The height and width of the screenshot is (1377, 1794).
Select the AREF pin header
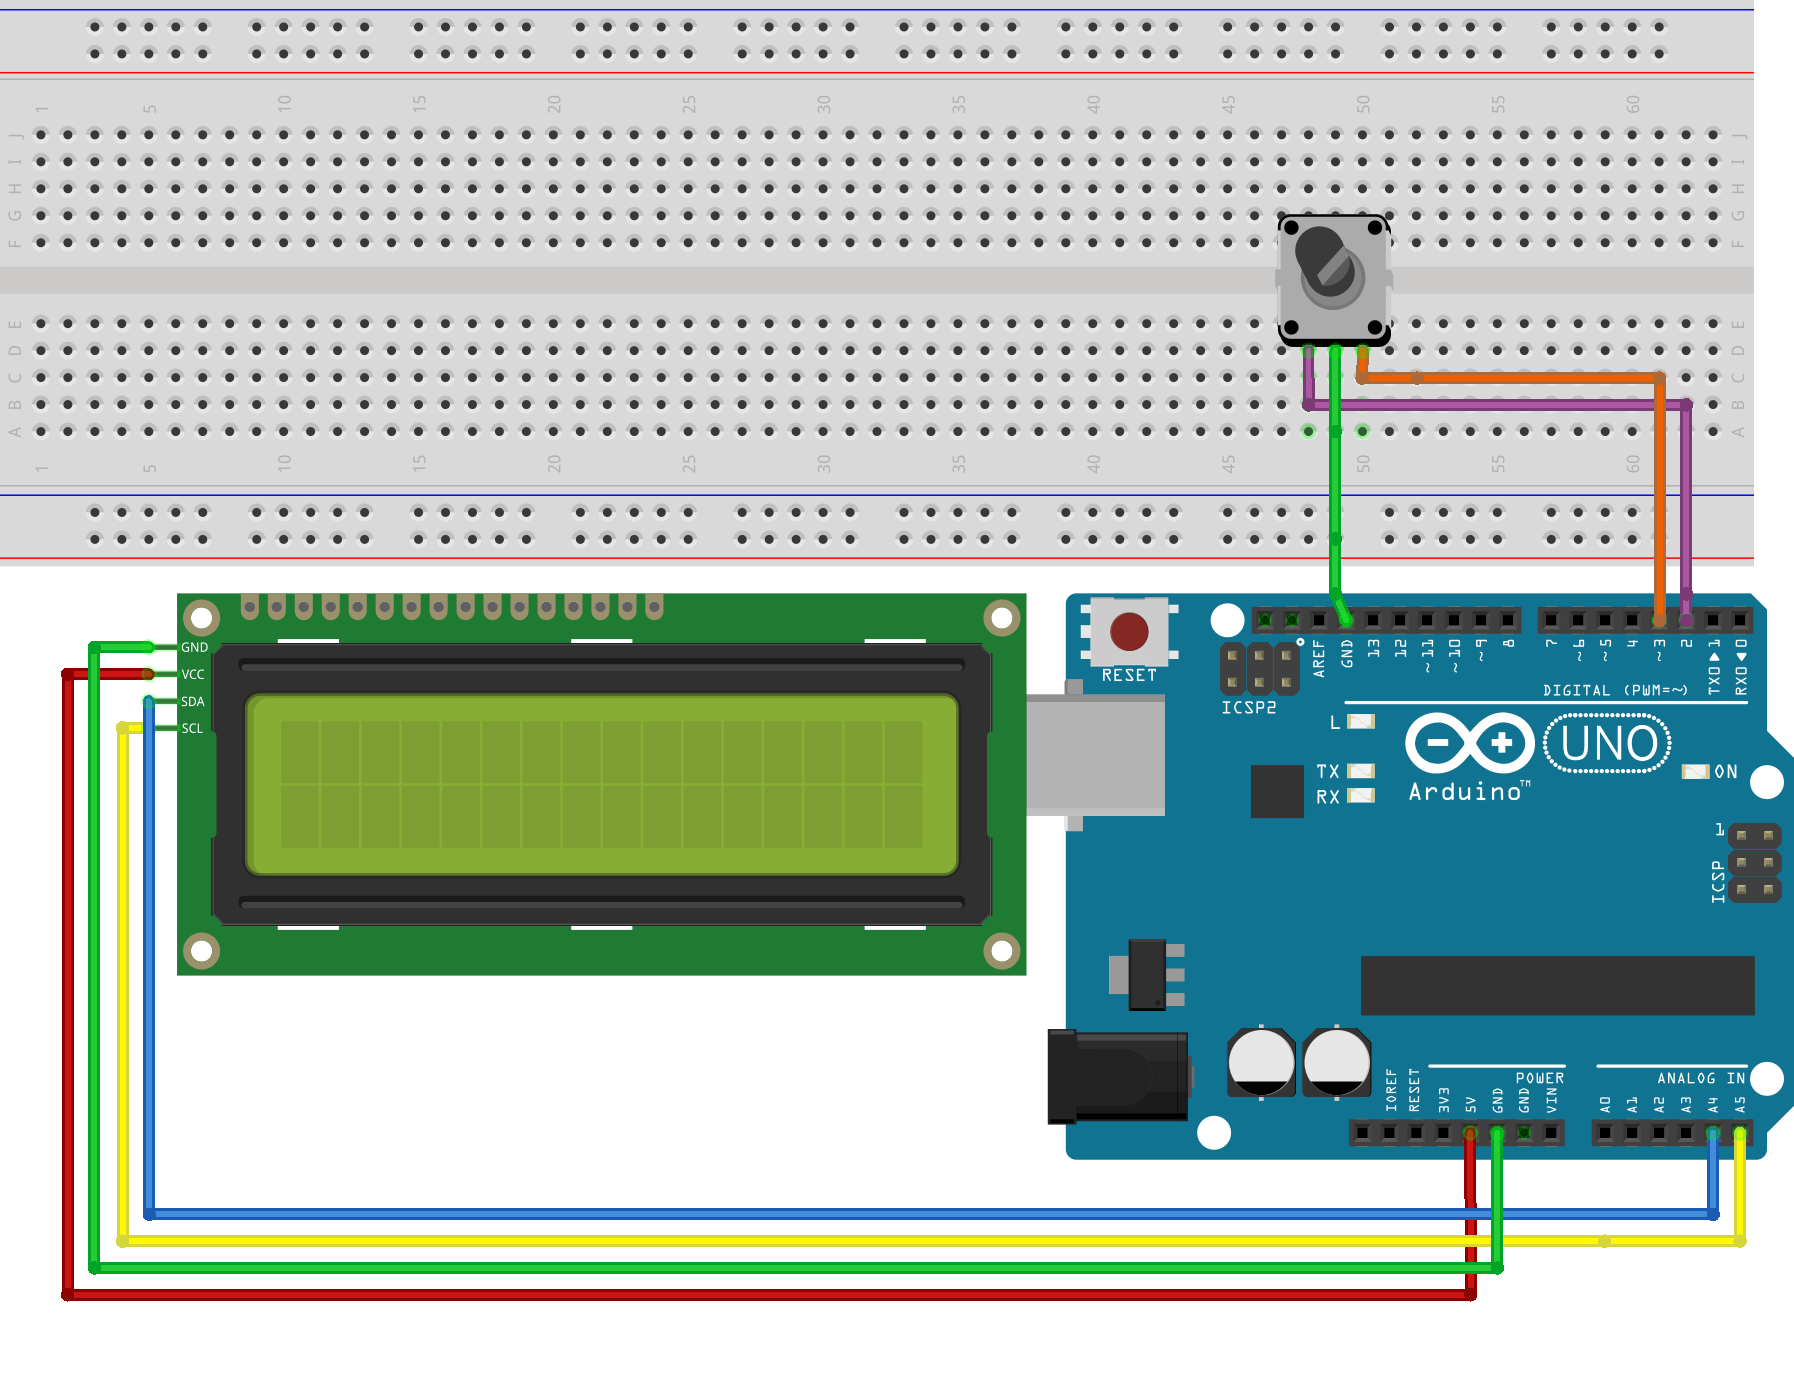point(1320,617)
